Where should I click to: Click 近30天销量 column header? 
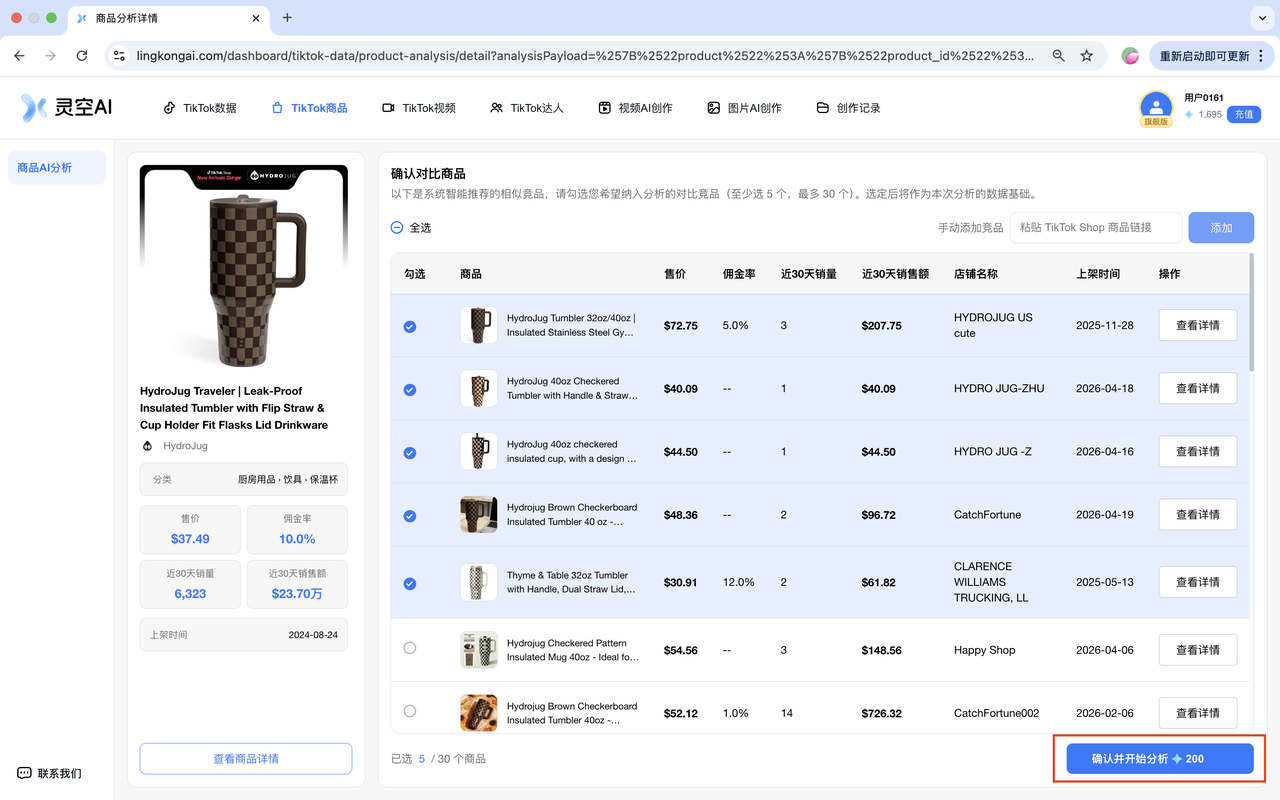click(808, 274)
